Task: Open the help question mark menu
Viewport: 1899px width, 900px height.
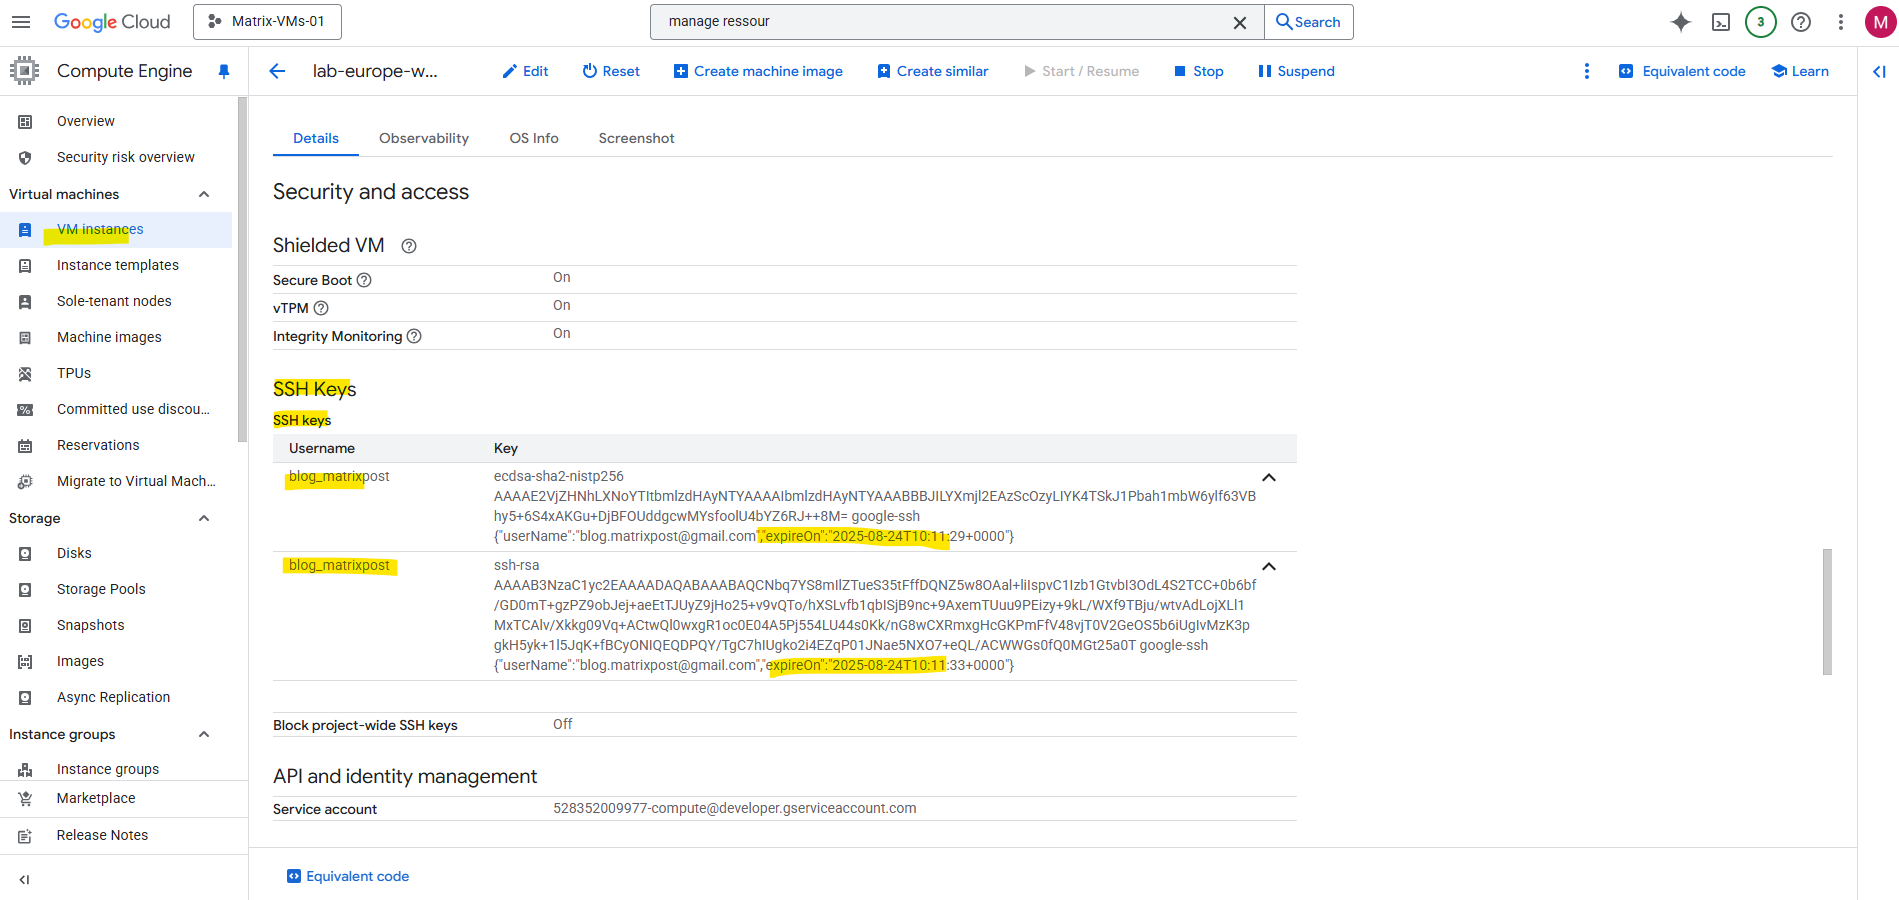Action: tap(1801, 22)
